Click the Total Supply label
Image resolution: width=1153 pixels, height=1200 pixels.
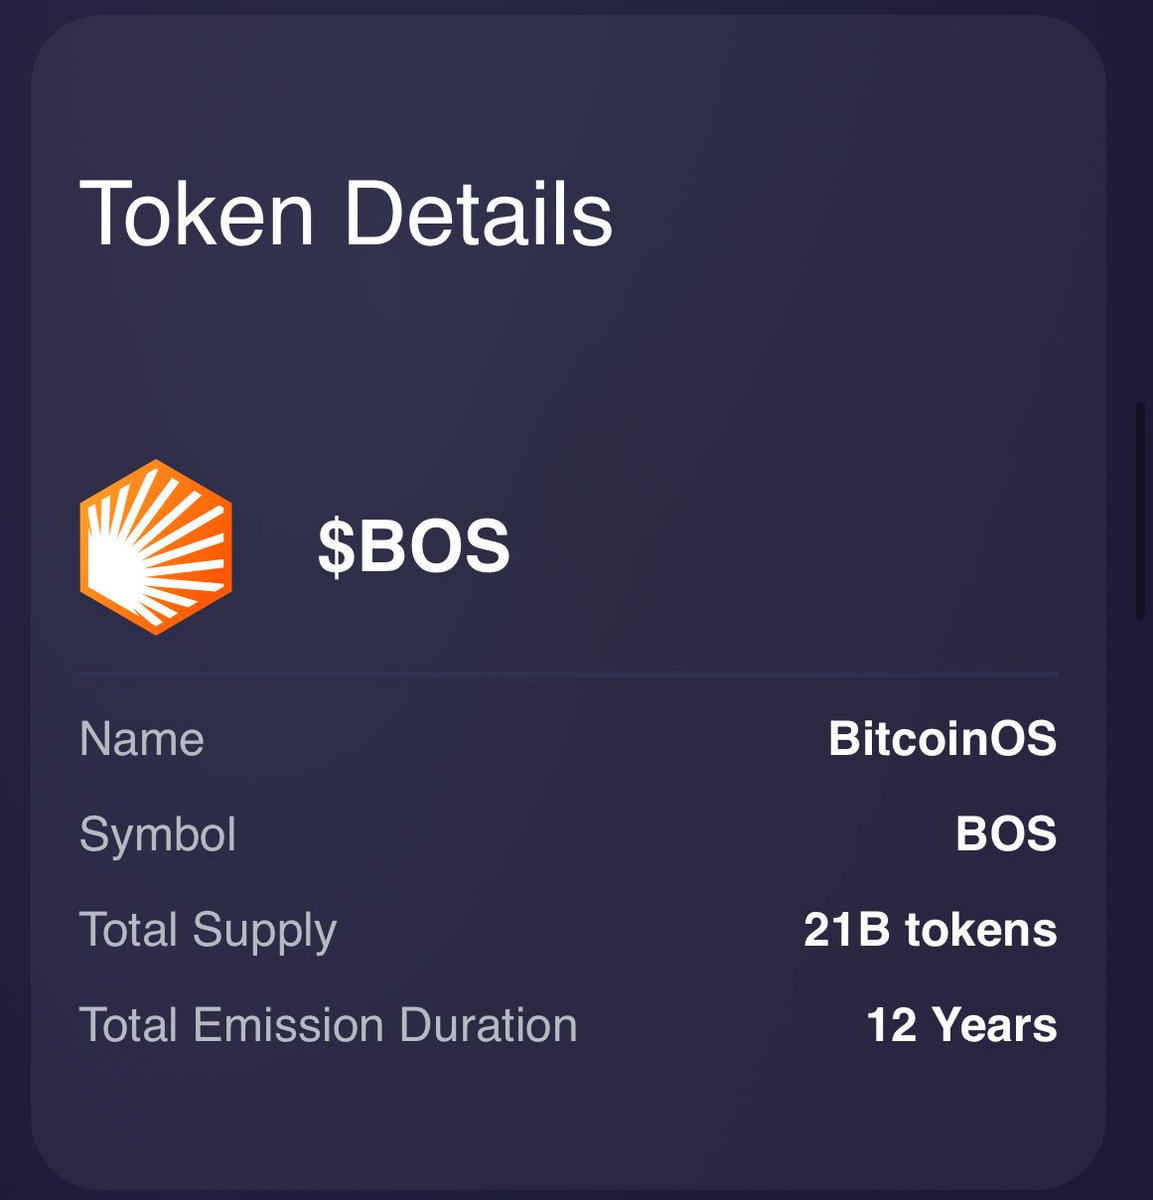tap(208, 930)
